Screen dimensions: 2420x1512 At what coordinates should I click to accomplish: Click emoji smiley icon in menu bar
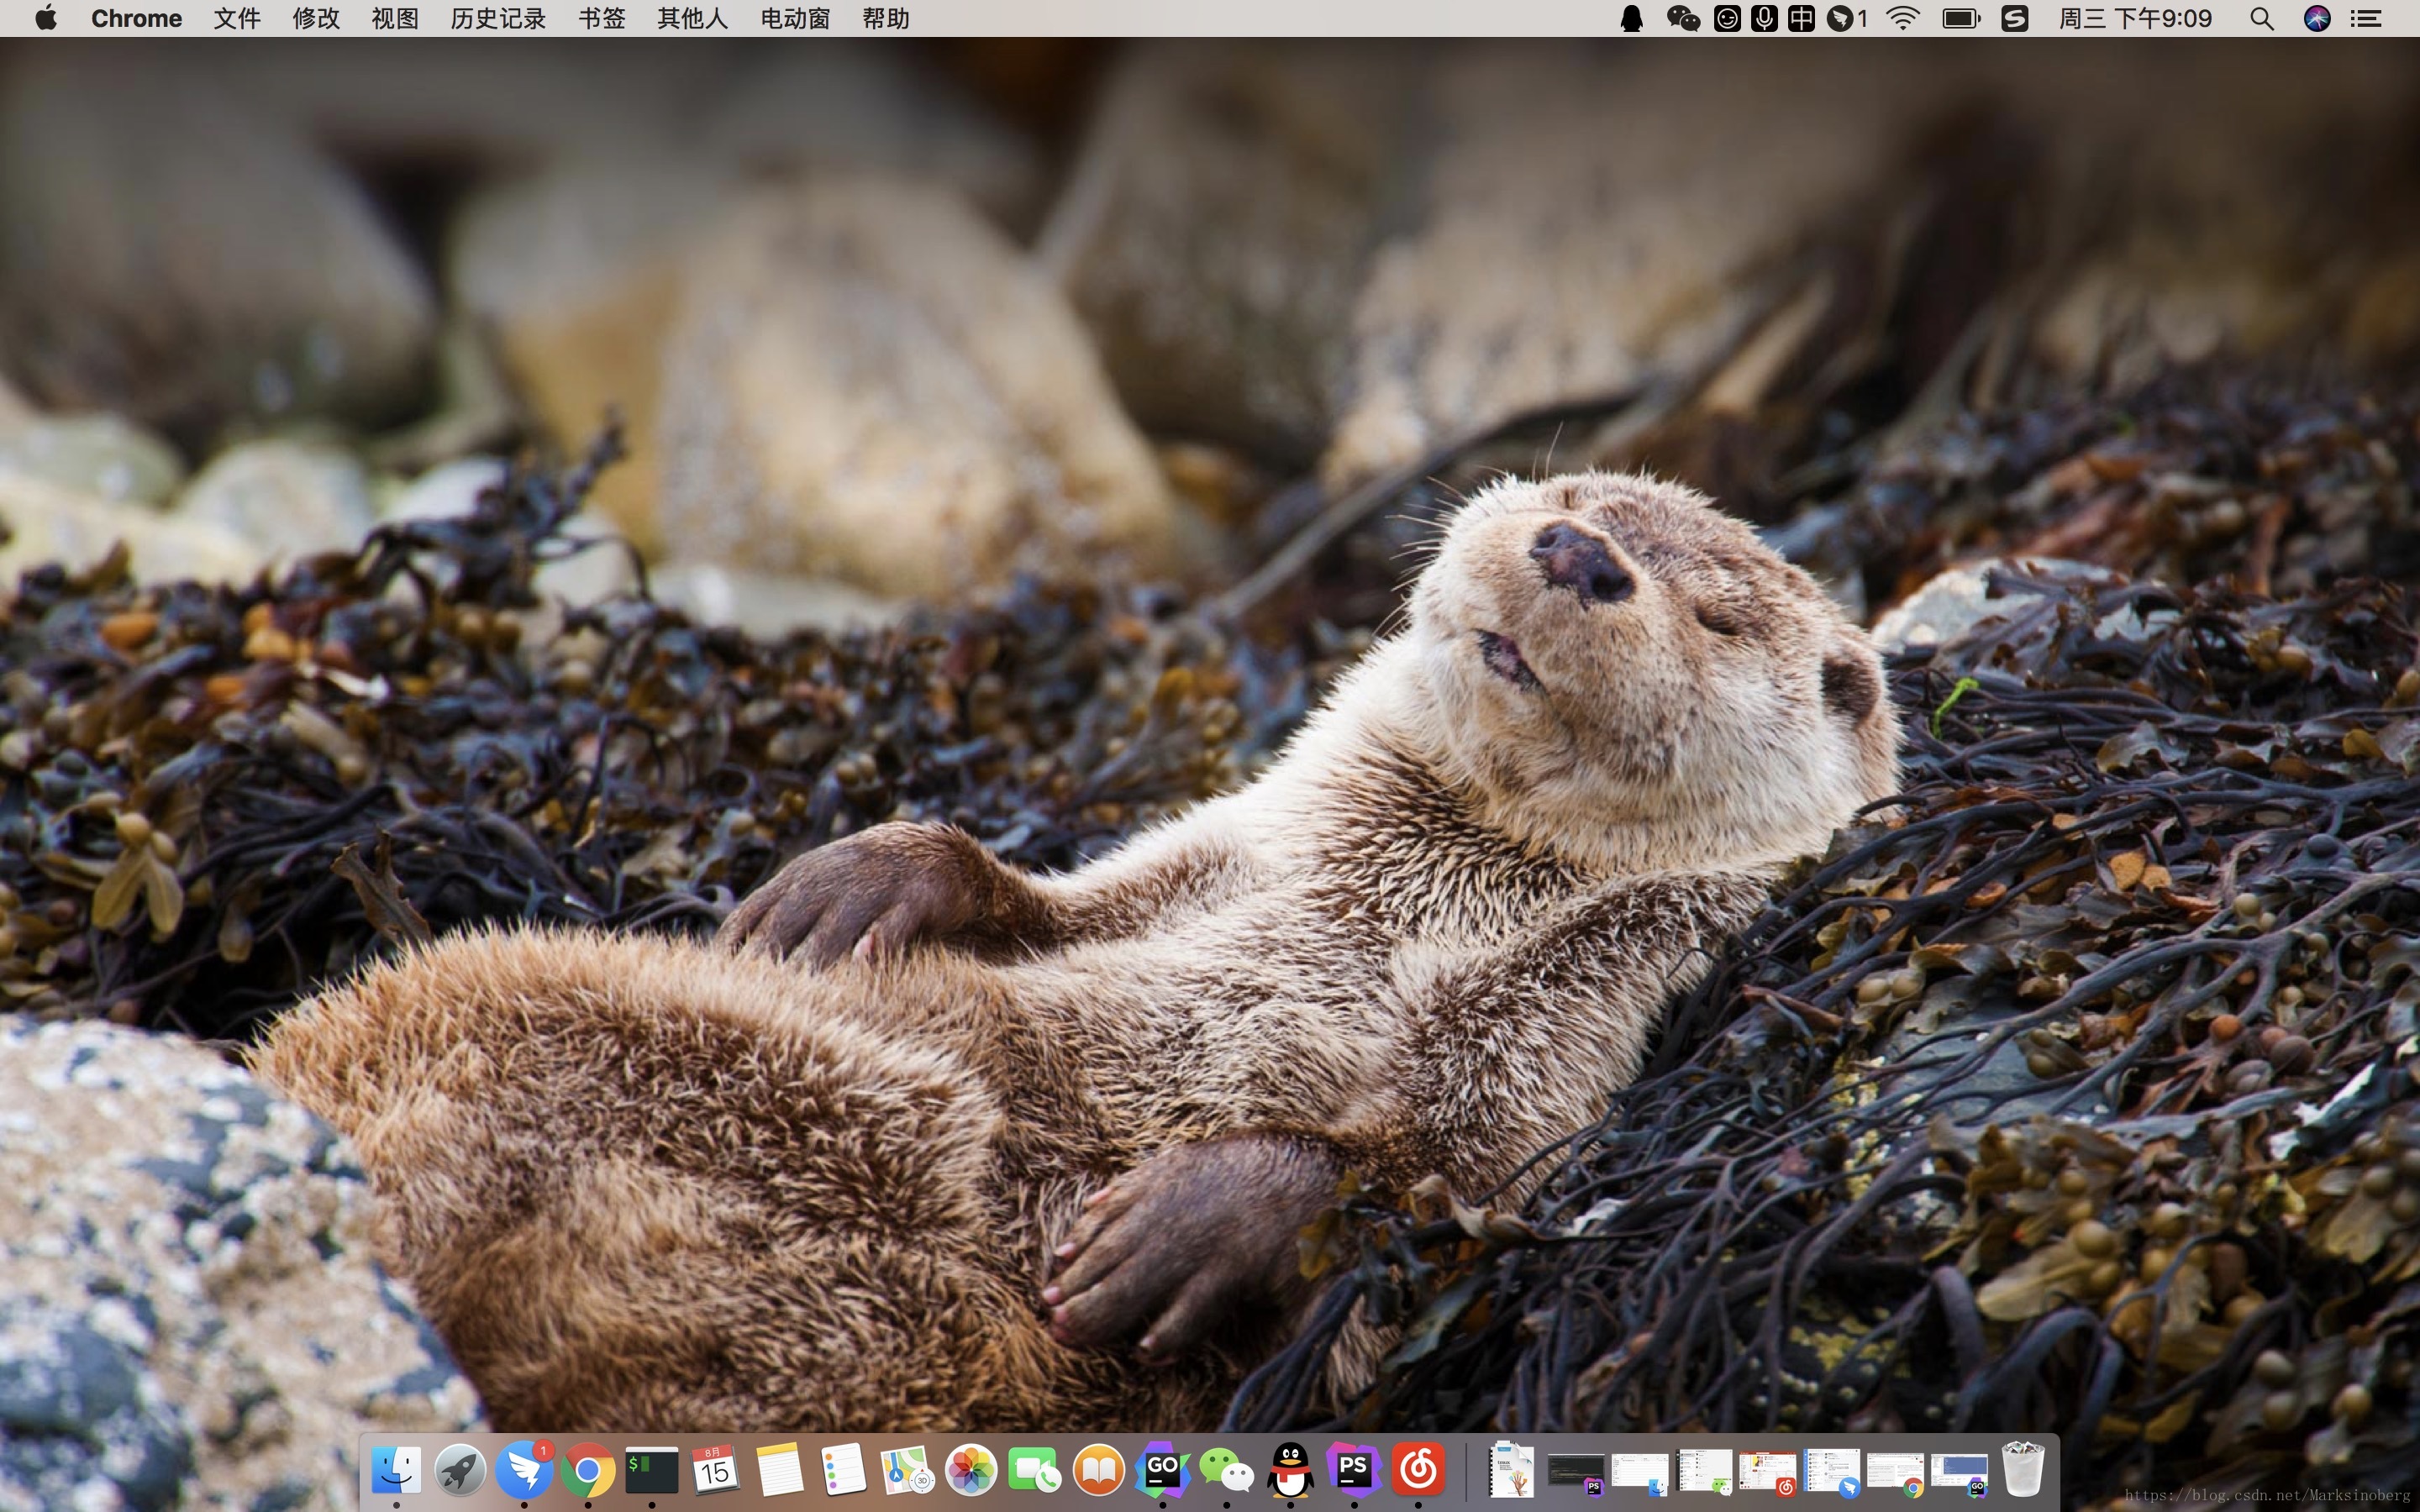(1727, 18)
